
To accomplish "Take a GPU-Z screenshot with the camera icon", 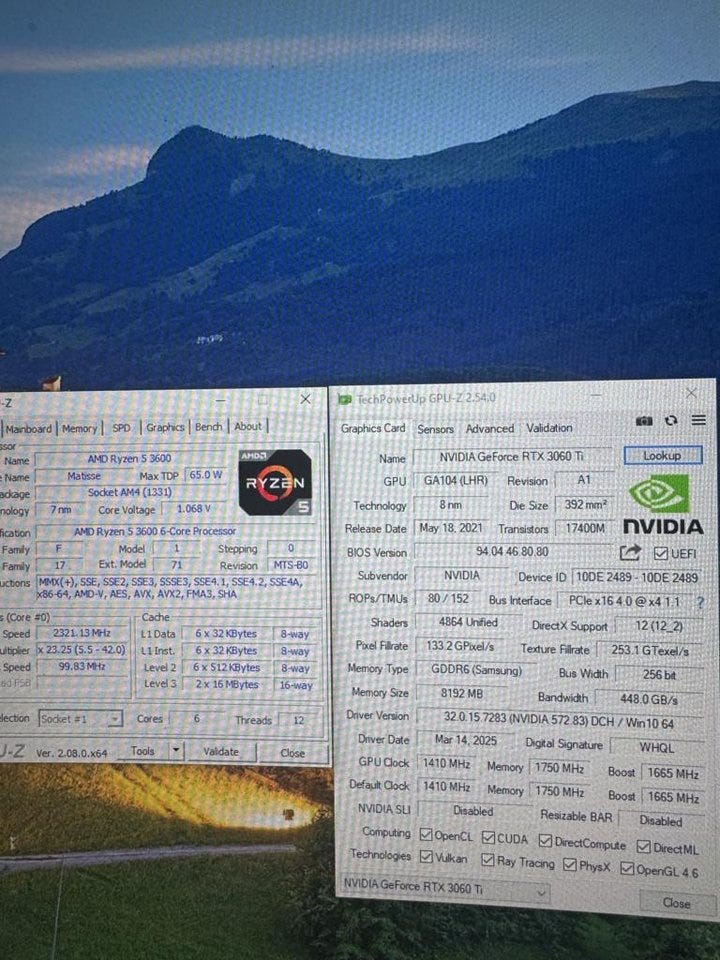I will (x=643, y=421).
